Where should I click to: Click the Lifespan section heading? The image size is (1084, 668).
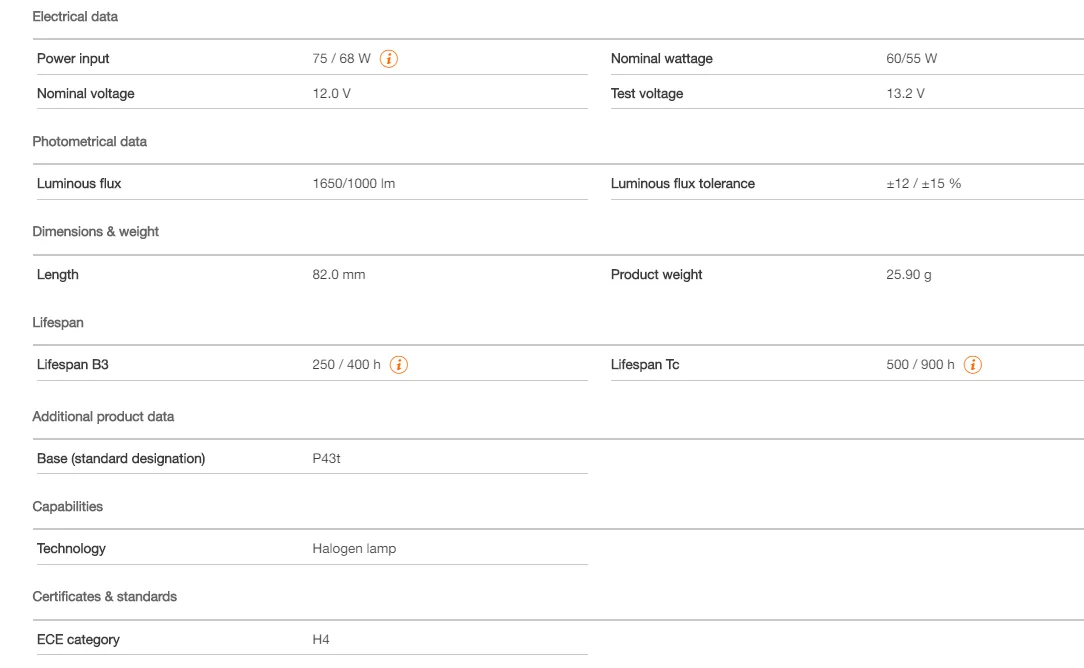tap(56, 323)
